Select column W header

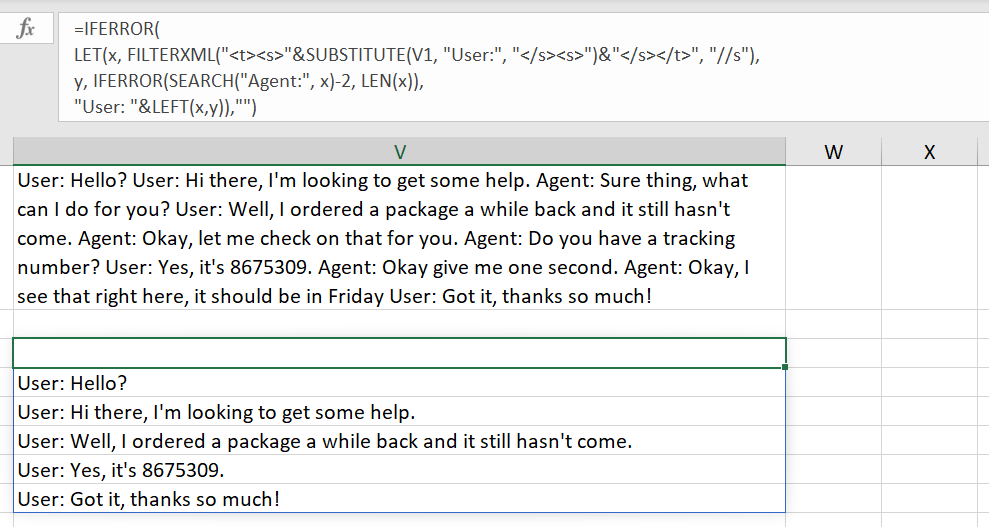pyautogui.click(x=833, y=152)
